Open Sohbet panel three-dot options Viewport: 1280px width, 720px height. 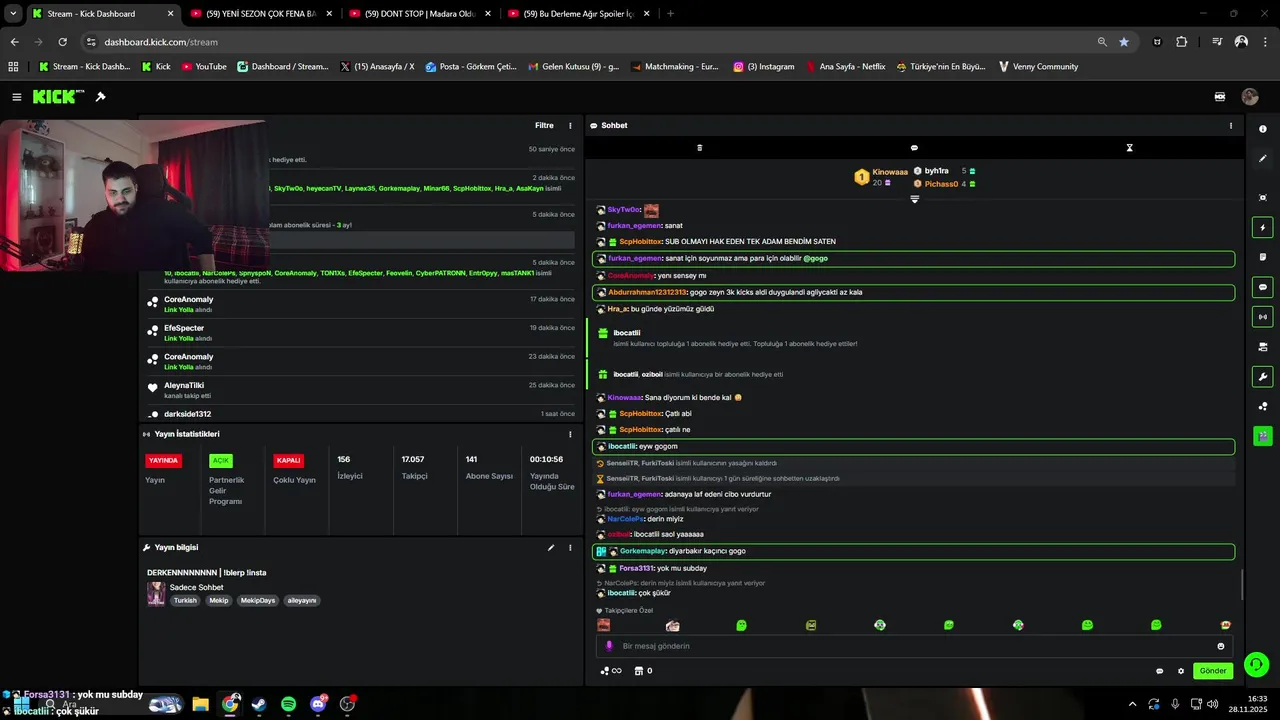[1231, 126]
